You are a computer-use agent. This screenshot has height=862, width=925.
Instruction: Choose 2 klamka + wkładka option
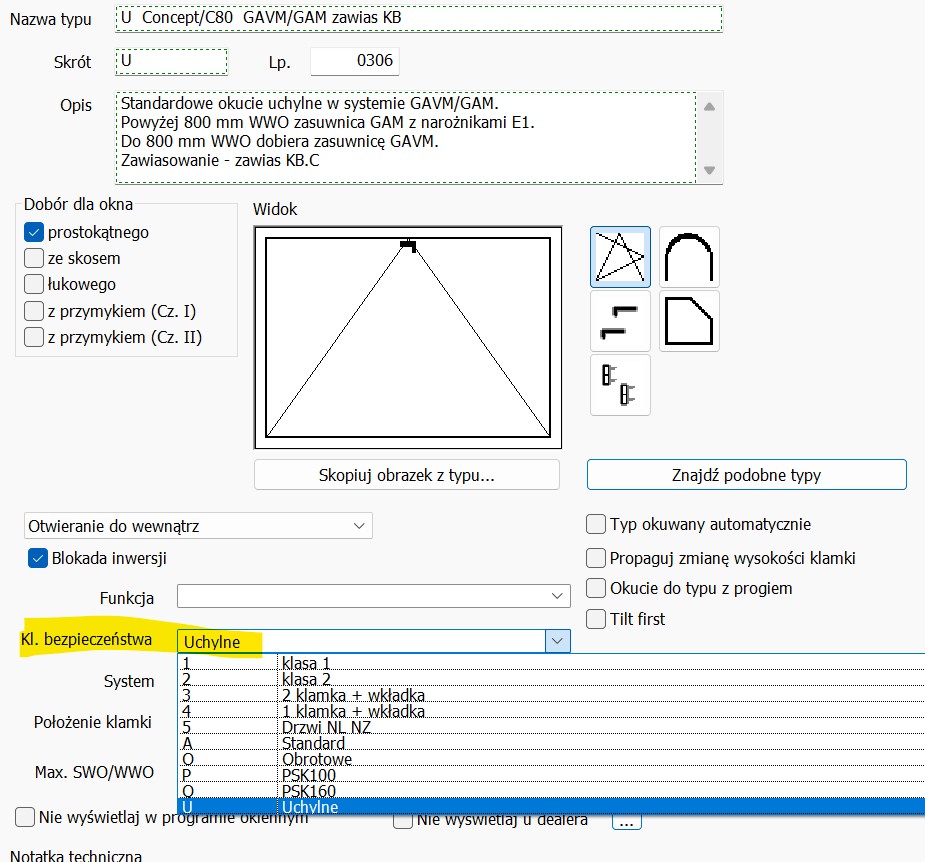click(x=551, y=695)
